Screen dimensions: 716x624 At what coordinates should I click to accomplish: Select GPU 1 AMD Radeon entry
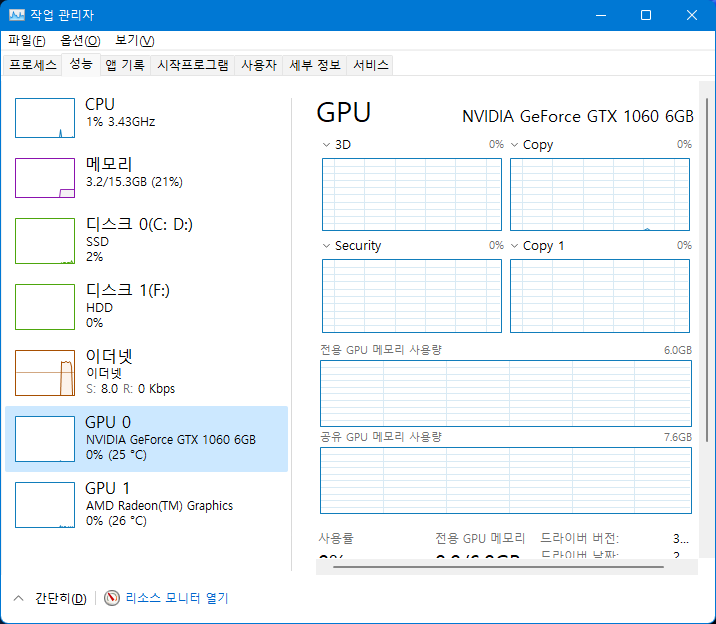[146, 505]
